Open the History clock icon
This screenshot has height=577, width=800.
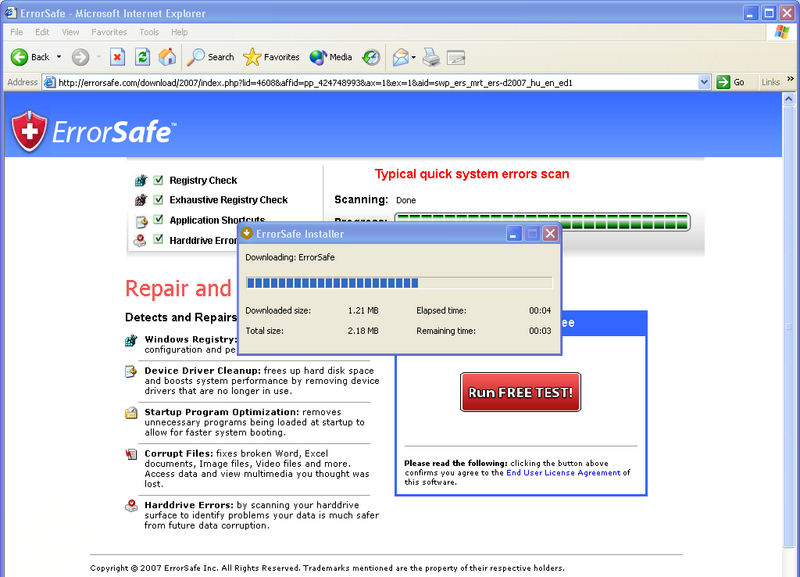tap(371, 57)
